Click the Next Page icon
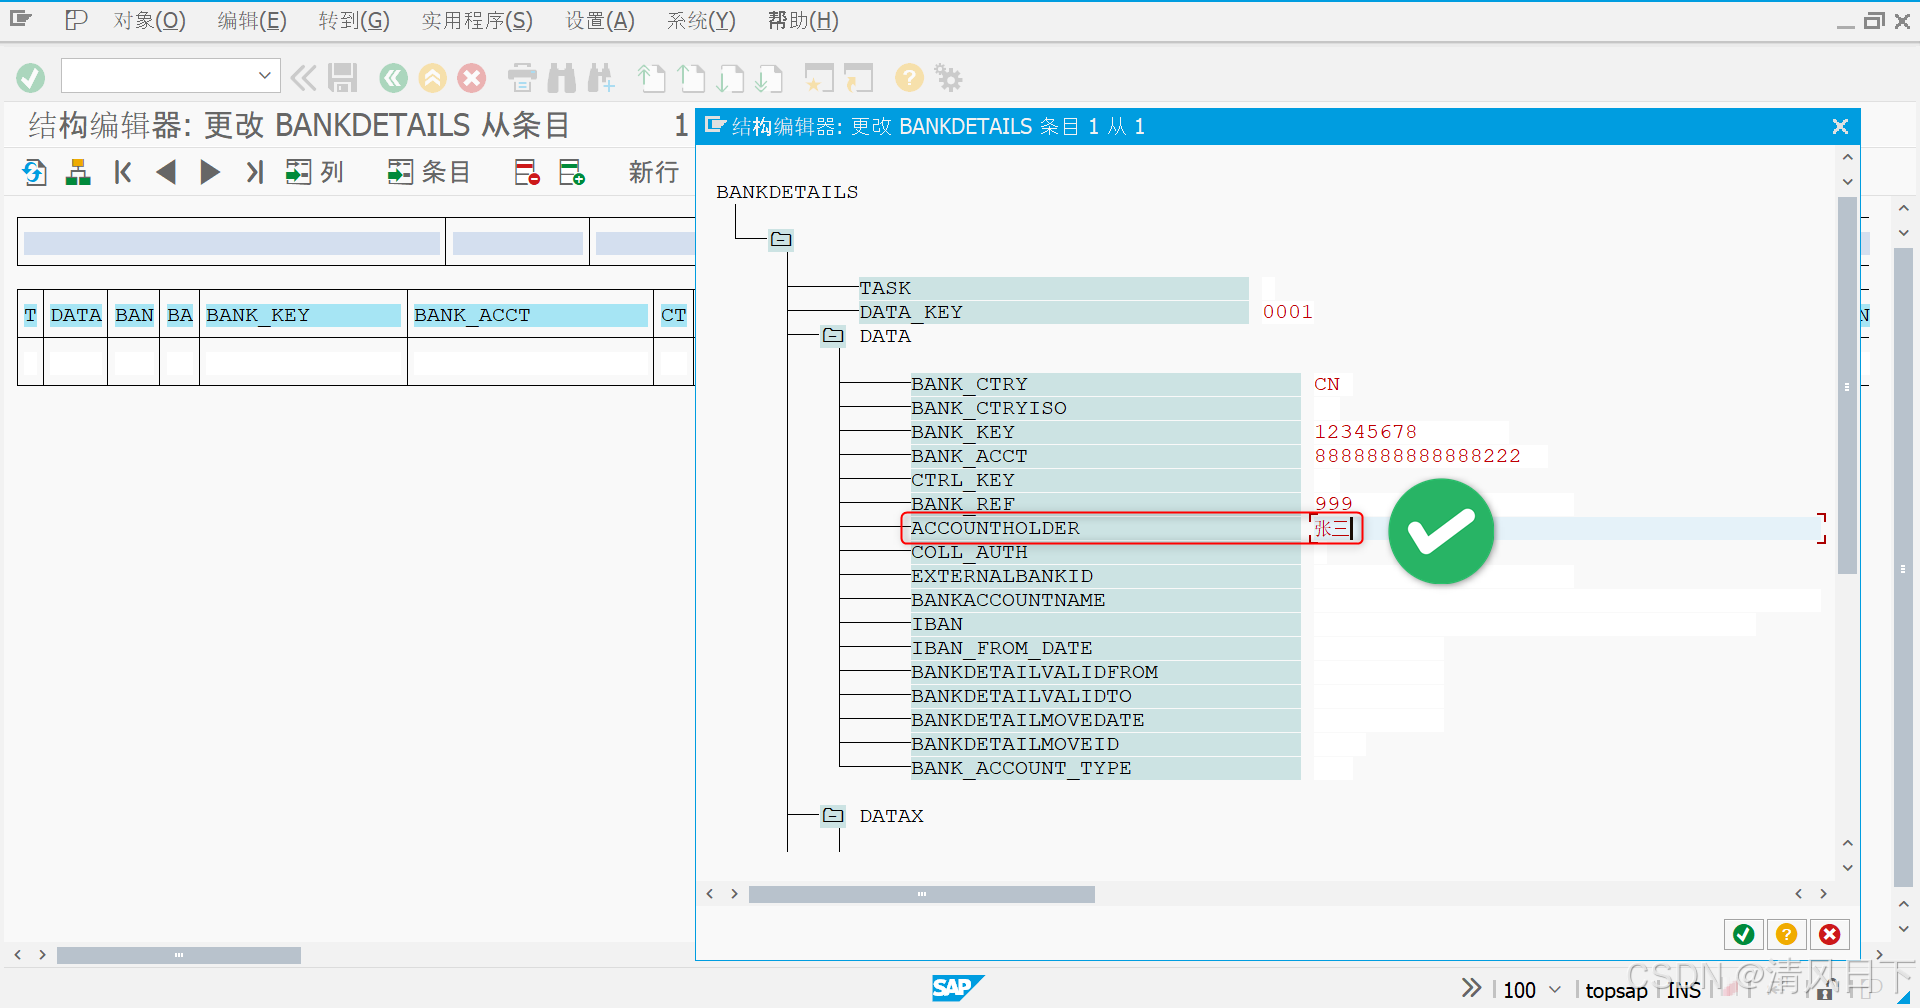Viewport: 1920px width, 1008px height. click(x=731, y=78)
